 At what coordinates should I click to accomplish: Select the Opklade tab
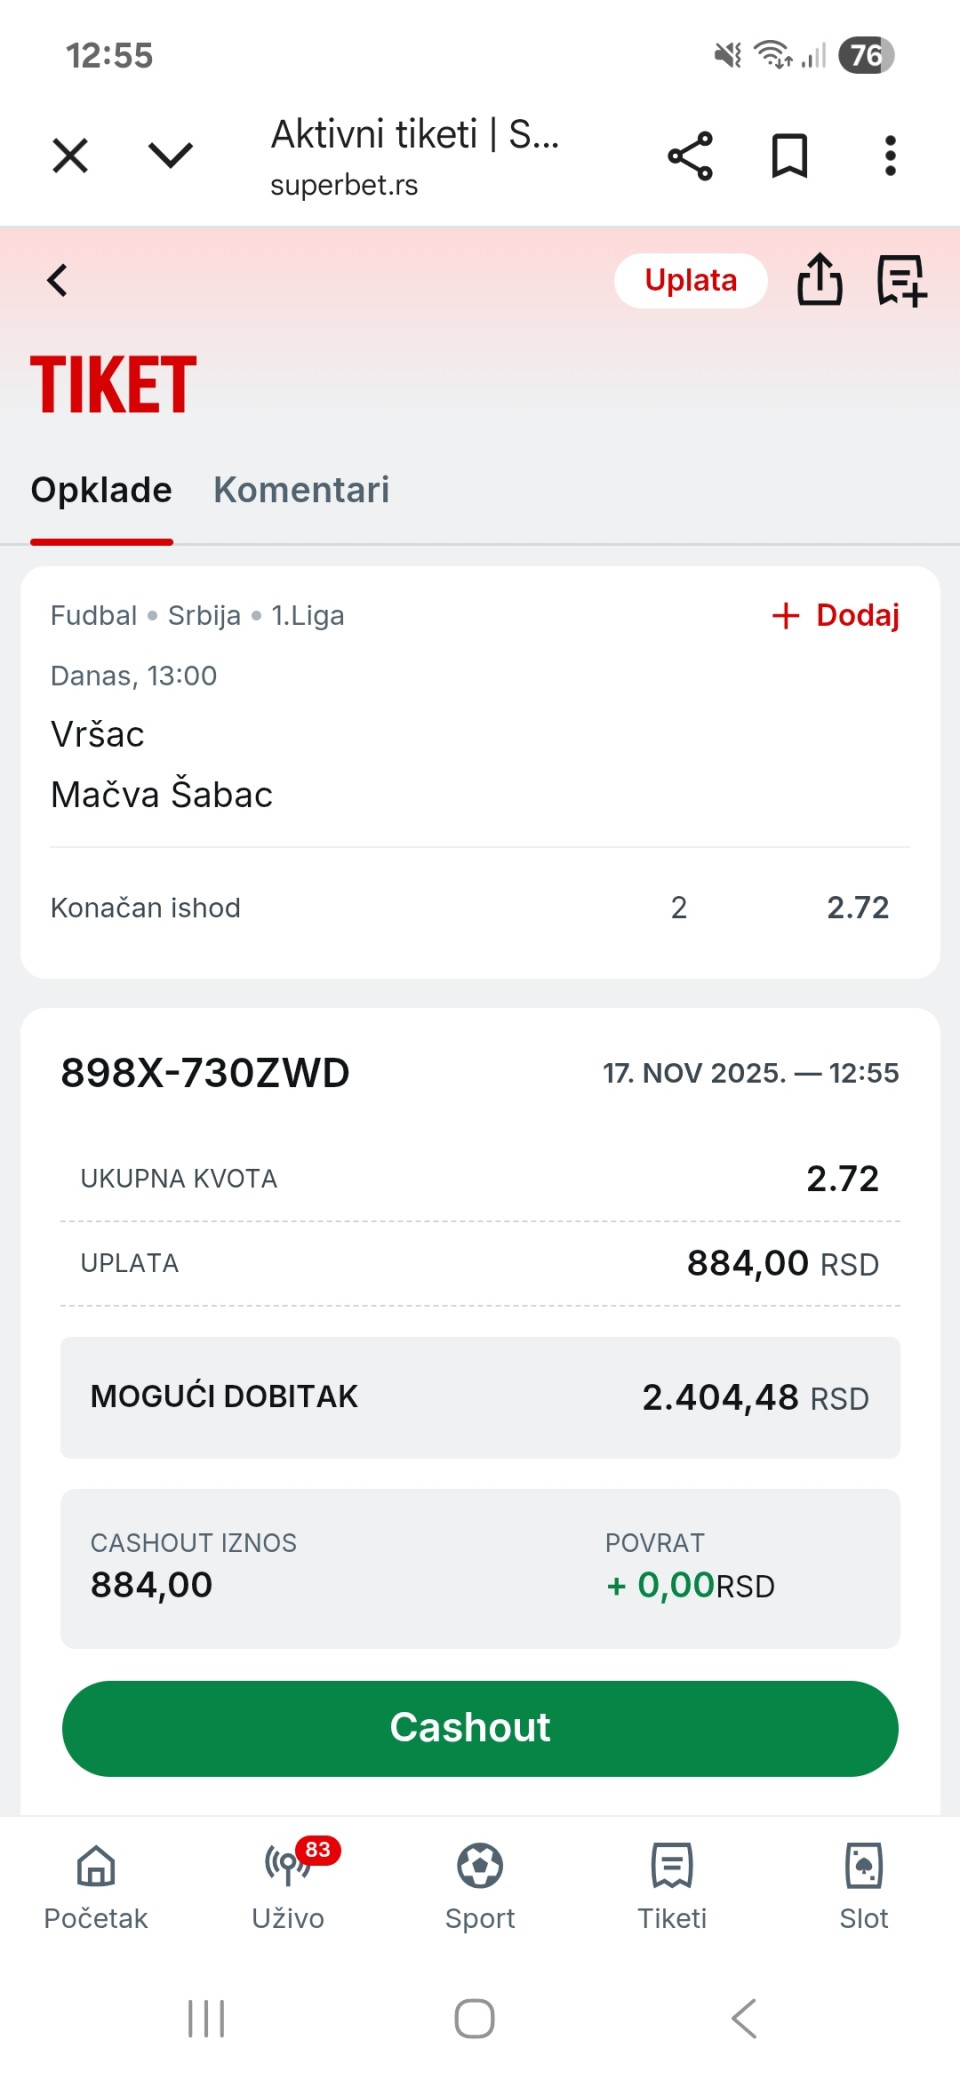click(x=101, y=490)
